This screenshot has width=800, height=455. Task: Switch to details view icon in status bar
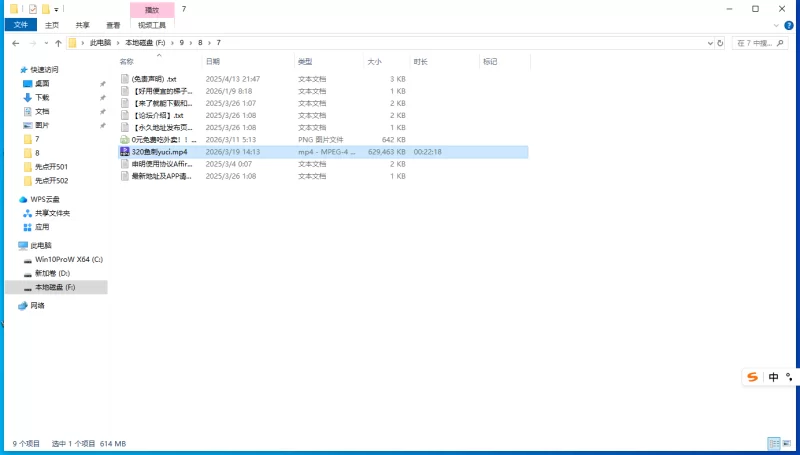(773, 443)
